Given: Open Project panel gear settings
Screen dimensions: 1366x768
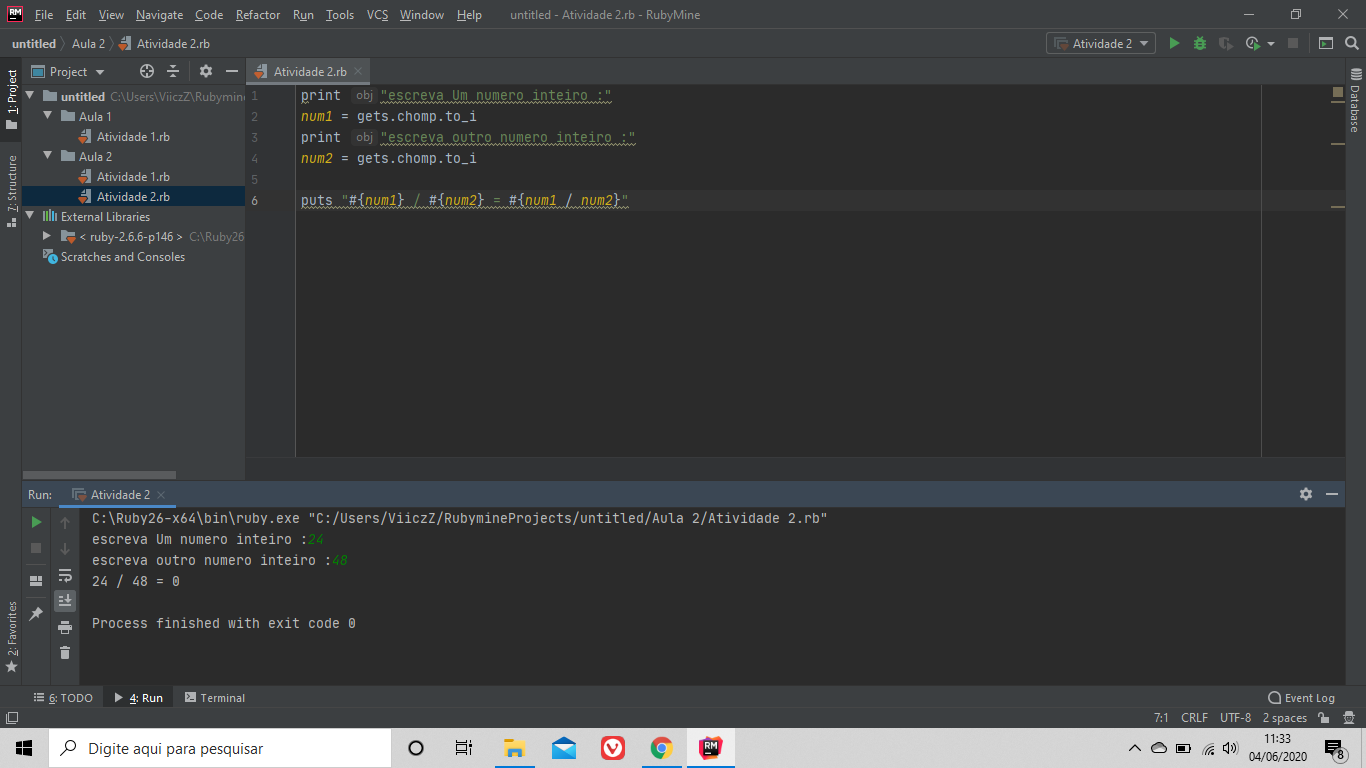Looking at the screenshot, I should coord(206,72).
